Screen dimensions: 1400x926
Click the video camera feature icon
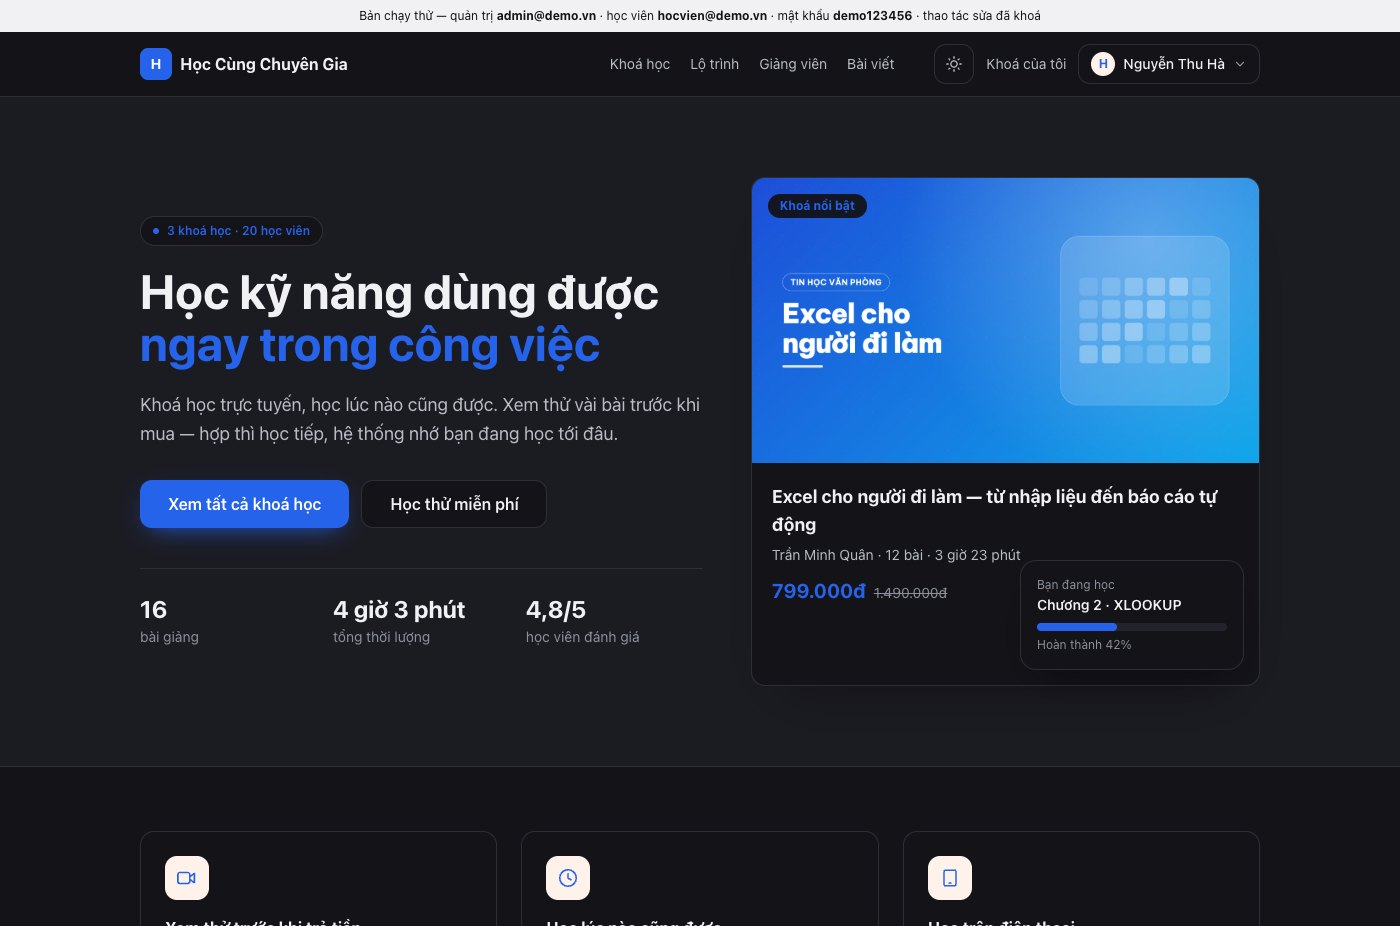click(187, 878)
